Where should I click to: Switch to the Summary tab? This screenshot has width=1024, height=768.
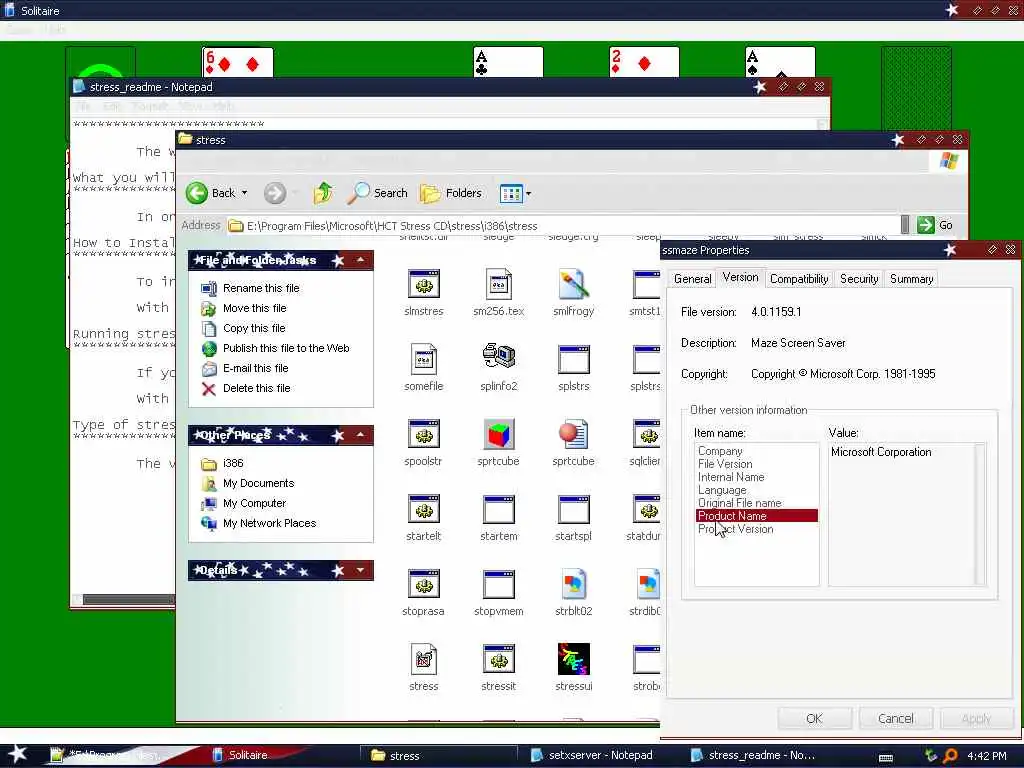point(911,279)
